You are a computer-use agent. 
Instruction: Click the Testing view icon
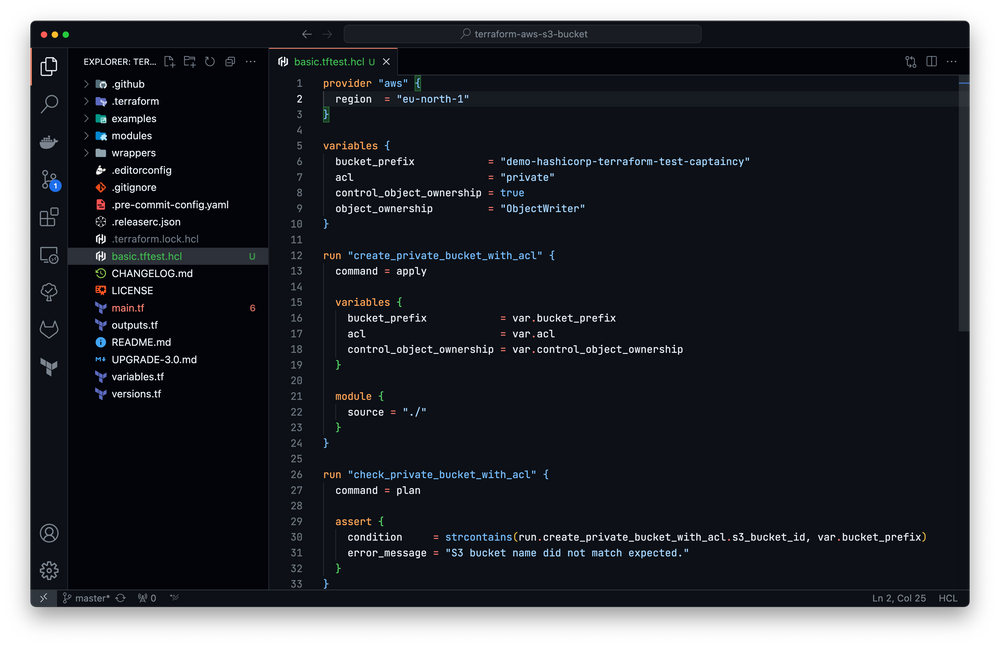point(49,292)
